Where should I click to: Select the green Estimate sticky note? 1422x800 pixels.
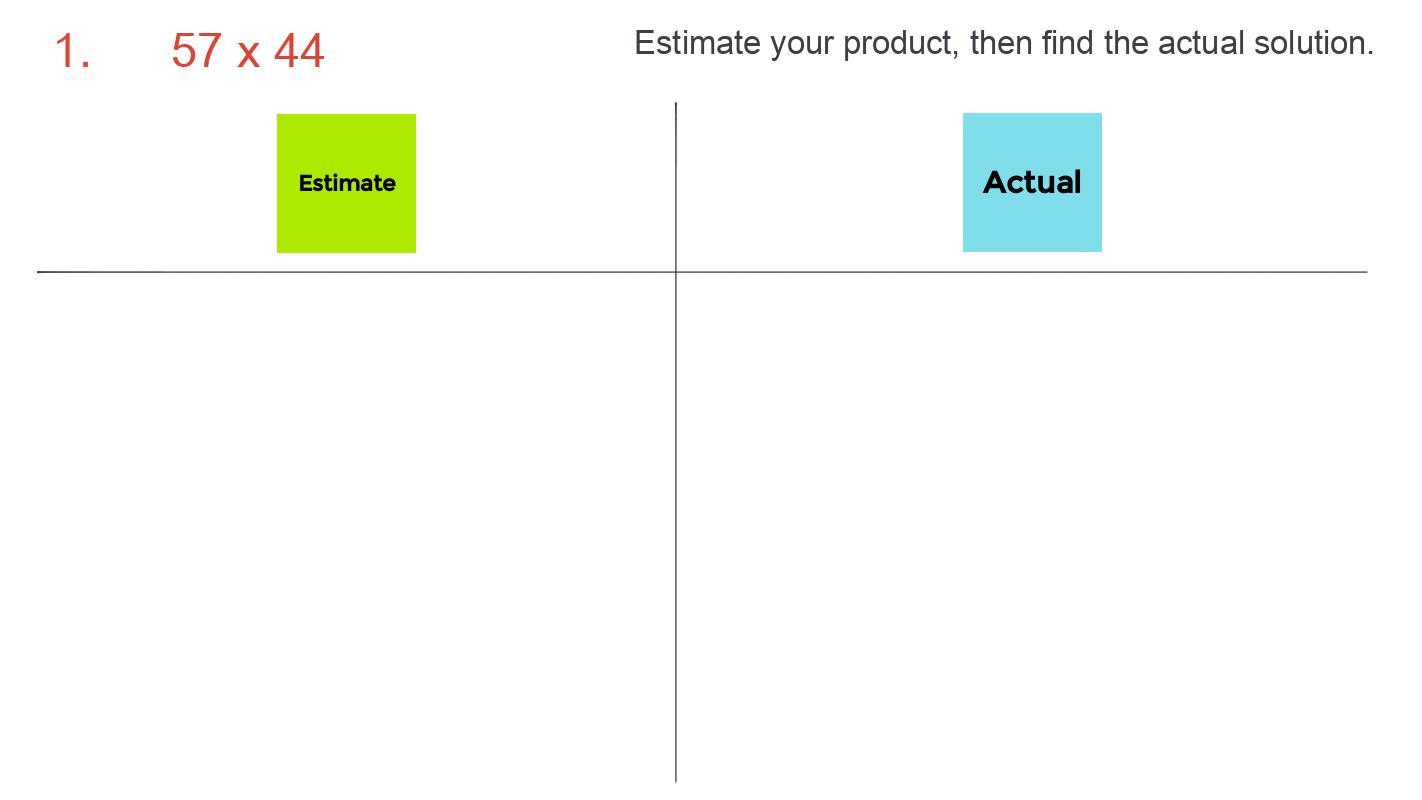[x=346, y=183]
